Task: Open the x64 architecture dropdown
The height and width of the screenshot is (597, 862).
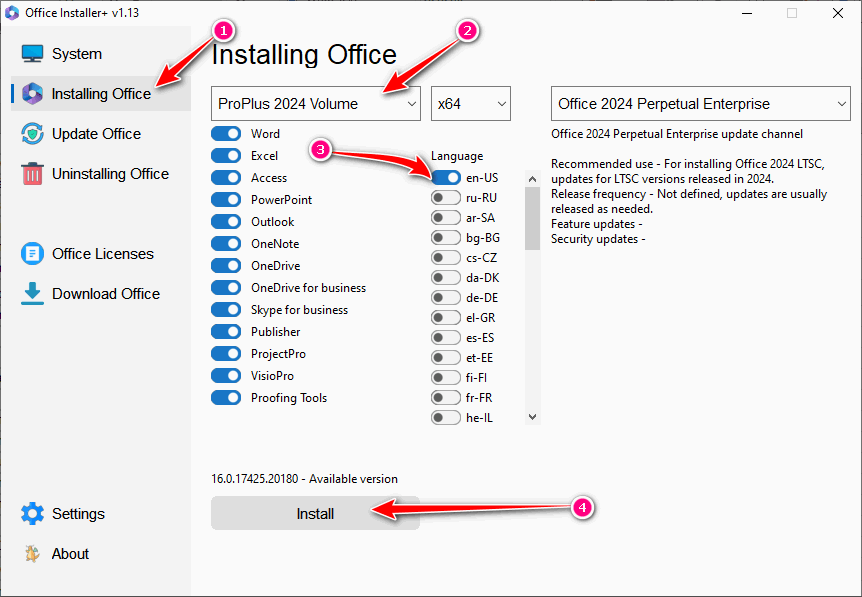Action: tap(471, 103)
